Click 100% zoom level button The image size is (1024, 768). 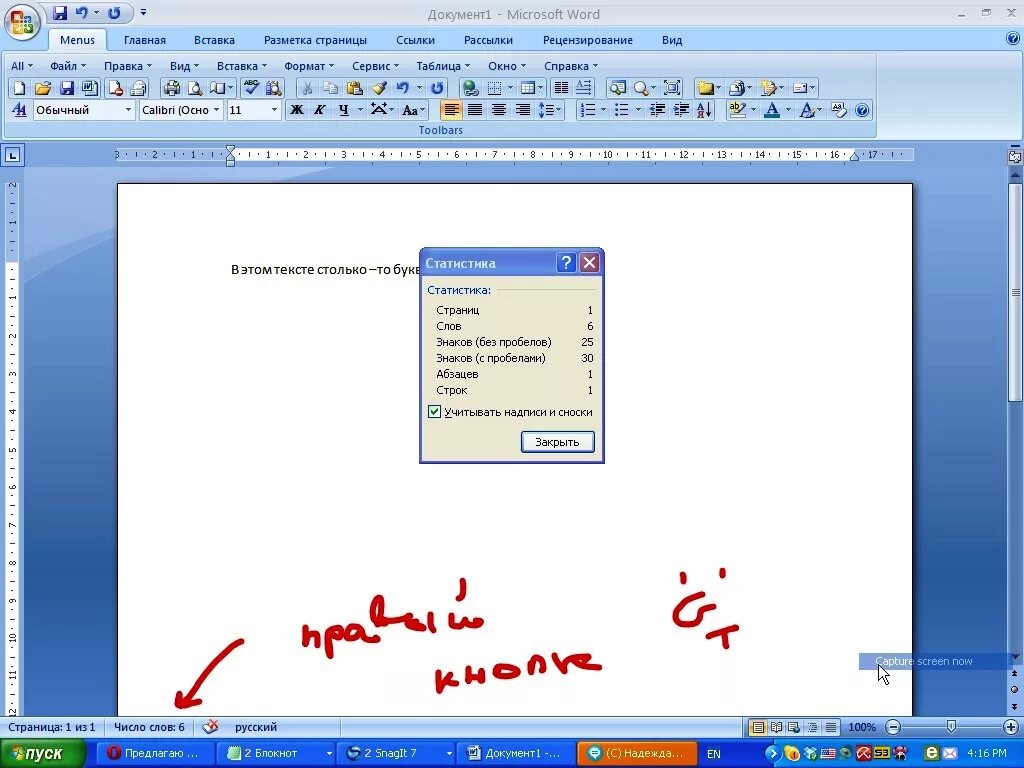coord(862,727)
